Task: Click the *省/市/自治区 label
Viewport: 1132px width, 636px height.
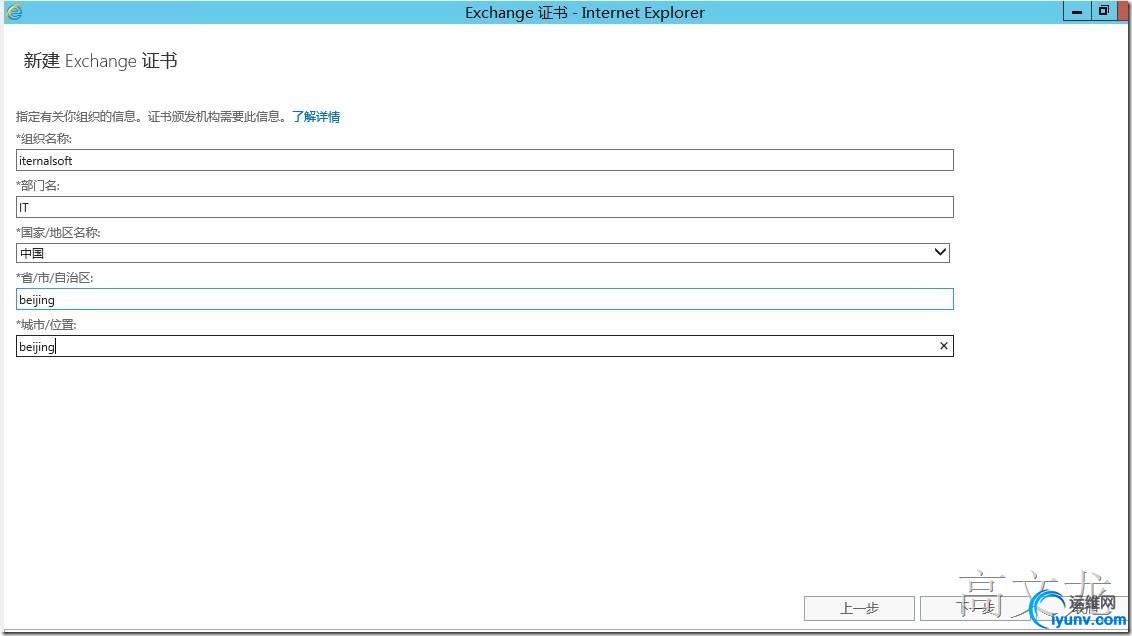Action: (x=55, y=278)
